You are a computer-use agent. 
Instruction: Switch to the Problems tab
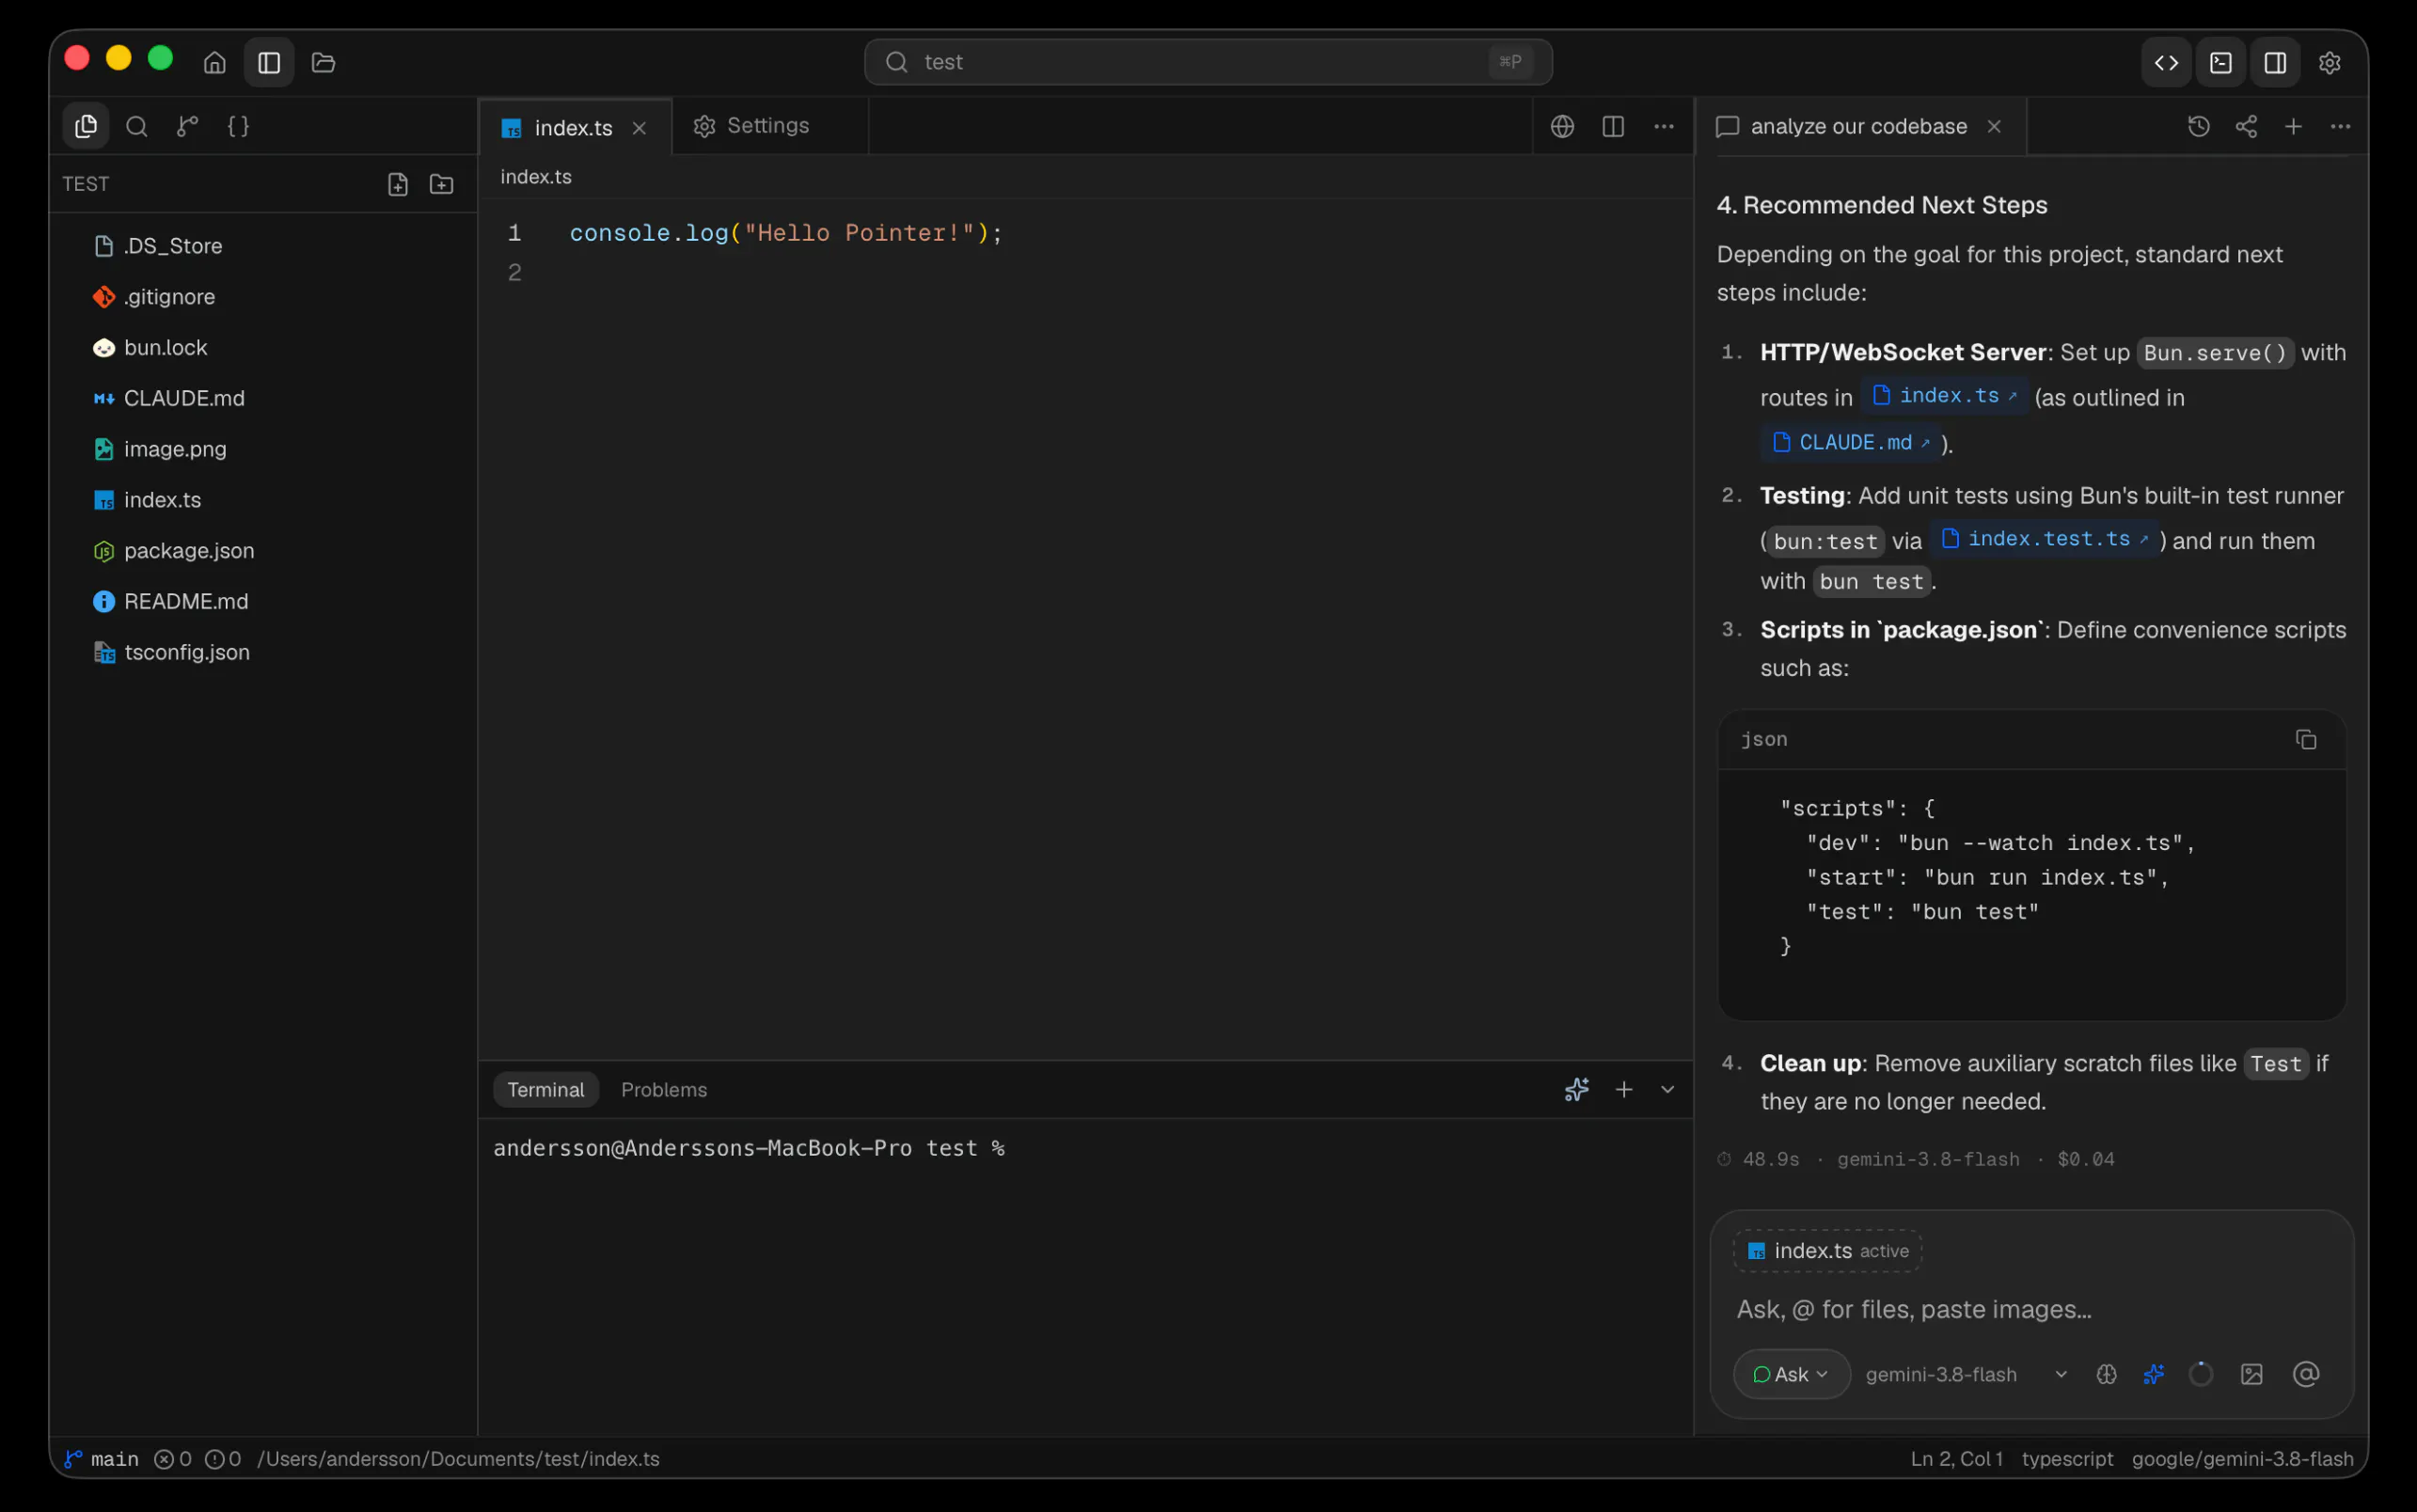[x=664, y=1090]
